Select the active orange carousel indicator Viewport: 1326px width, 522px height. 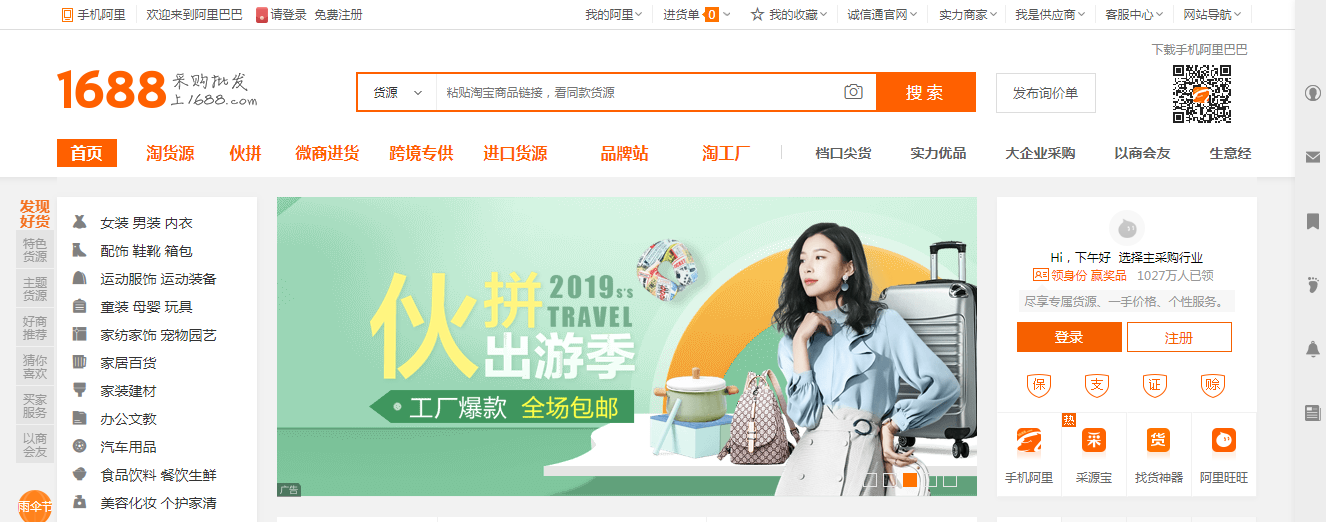coord(910,480)
